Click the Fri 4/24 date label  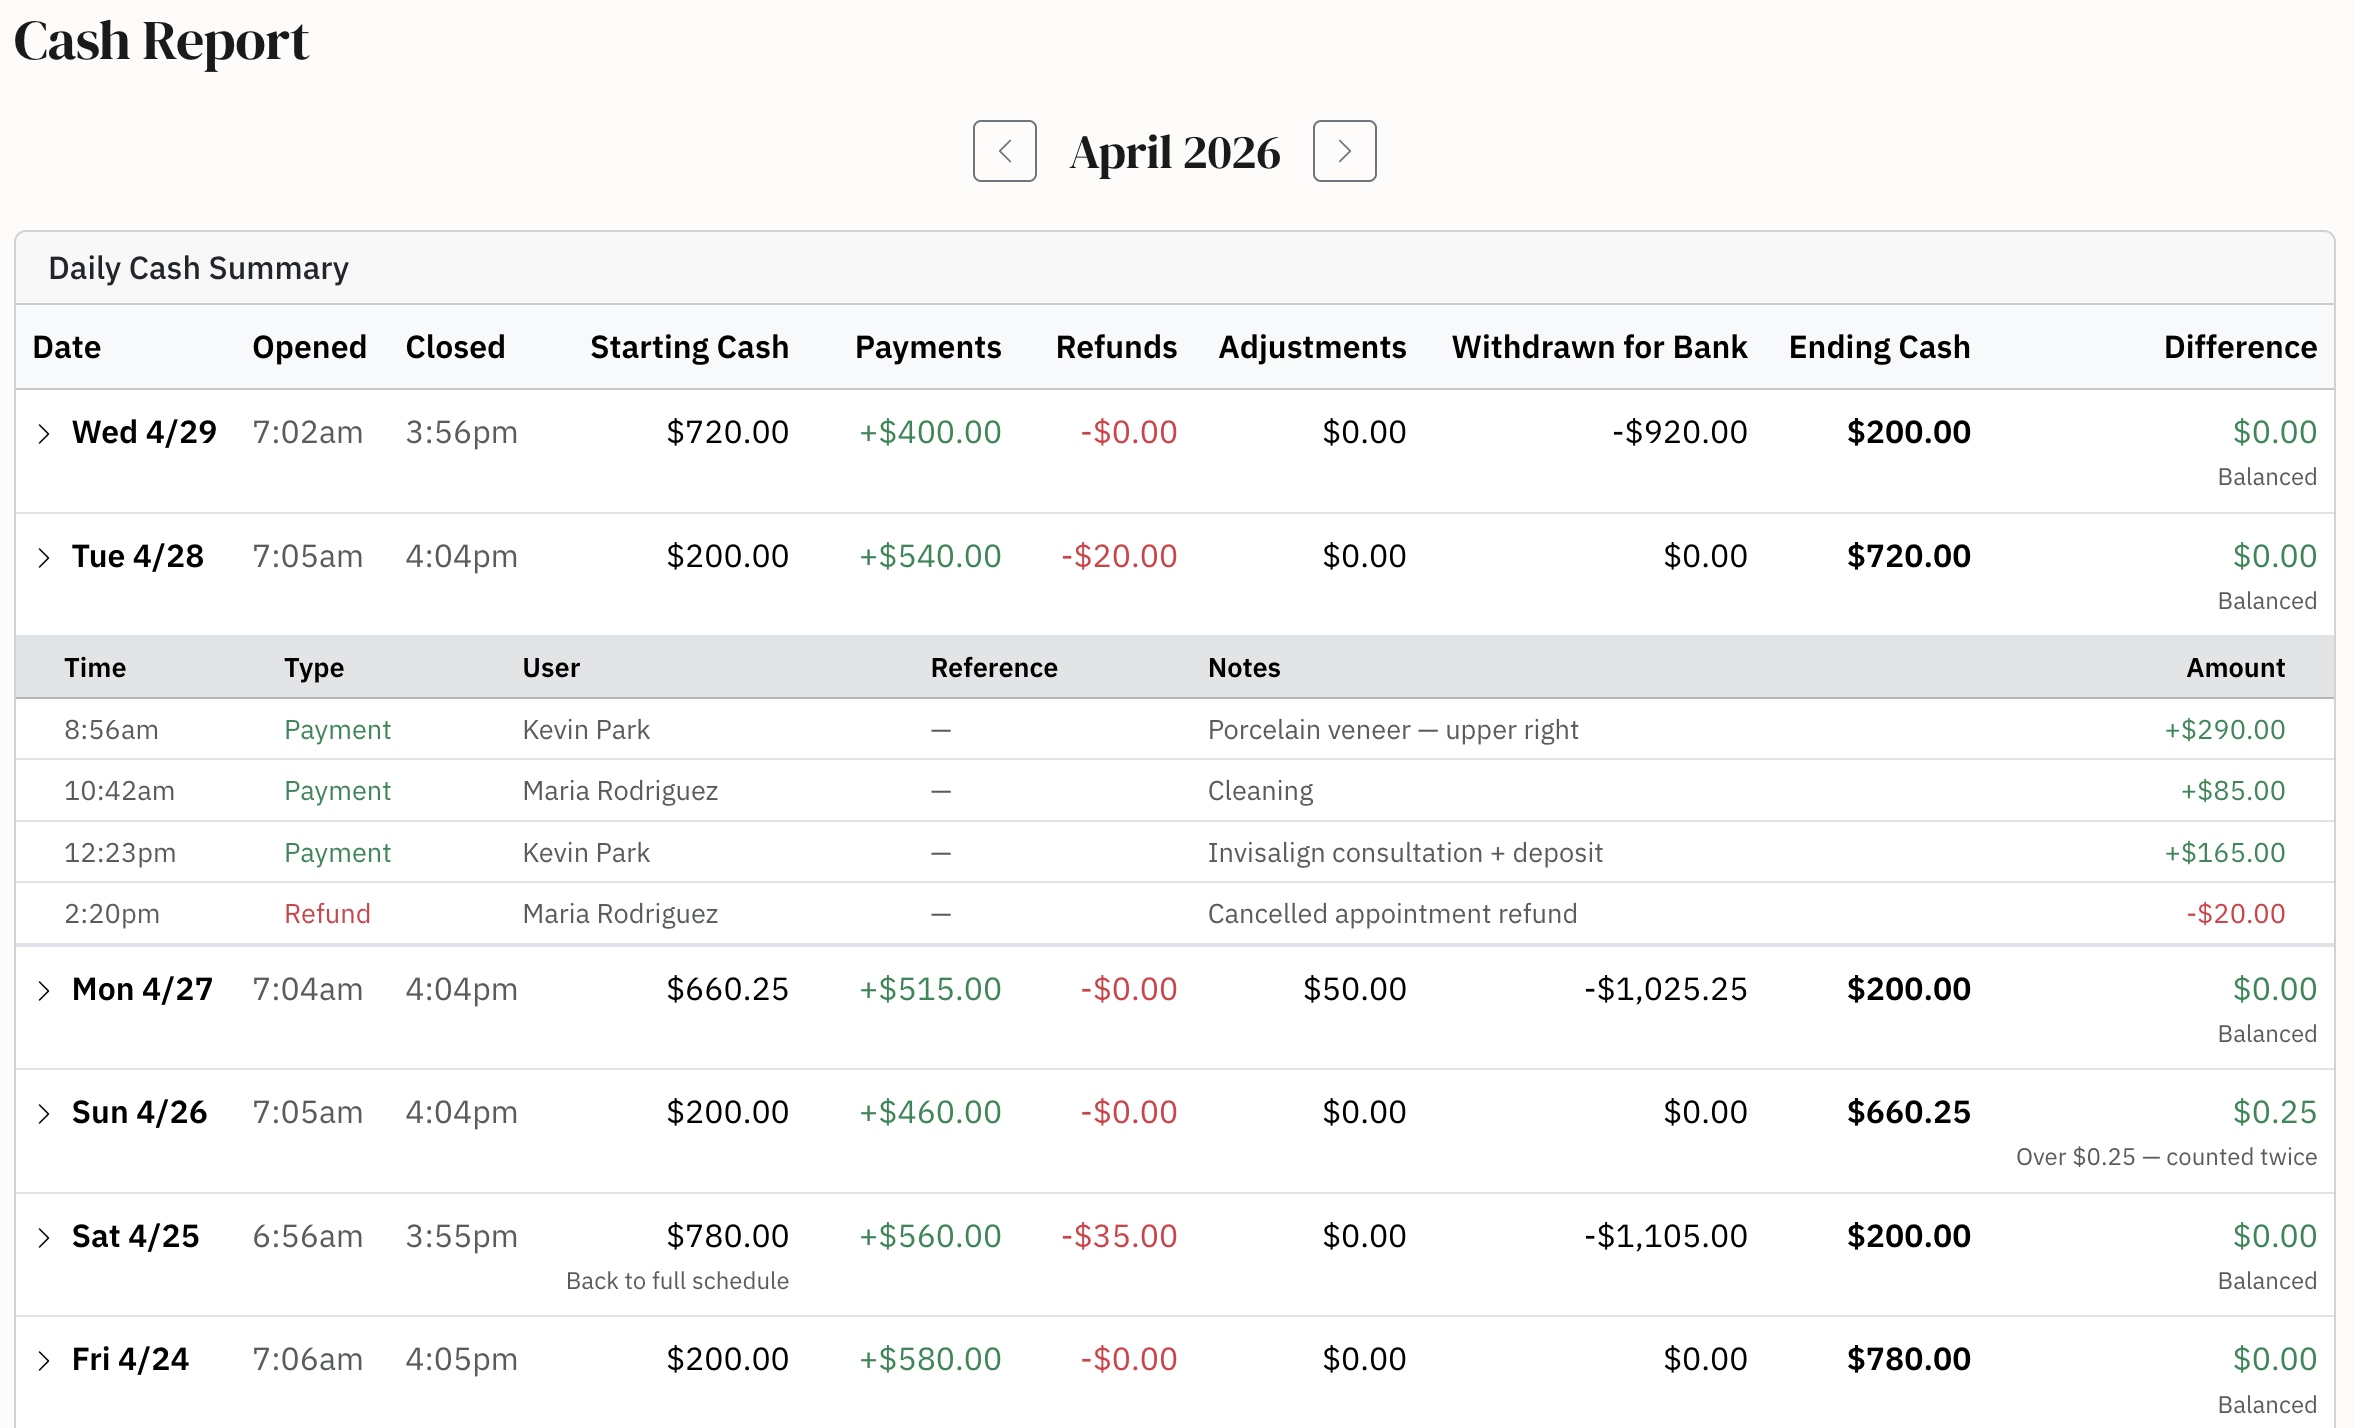point(130,1359)
